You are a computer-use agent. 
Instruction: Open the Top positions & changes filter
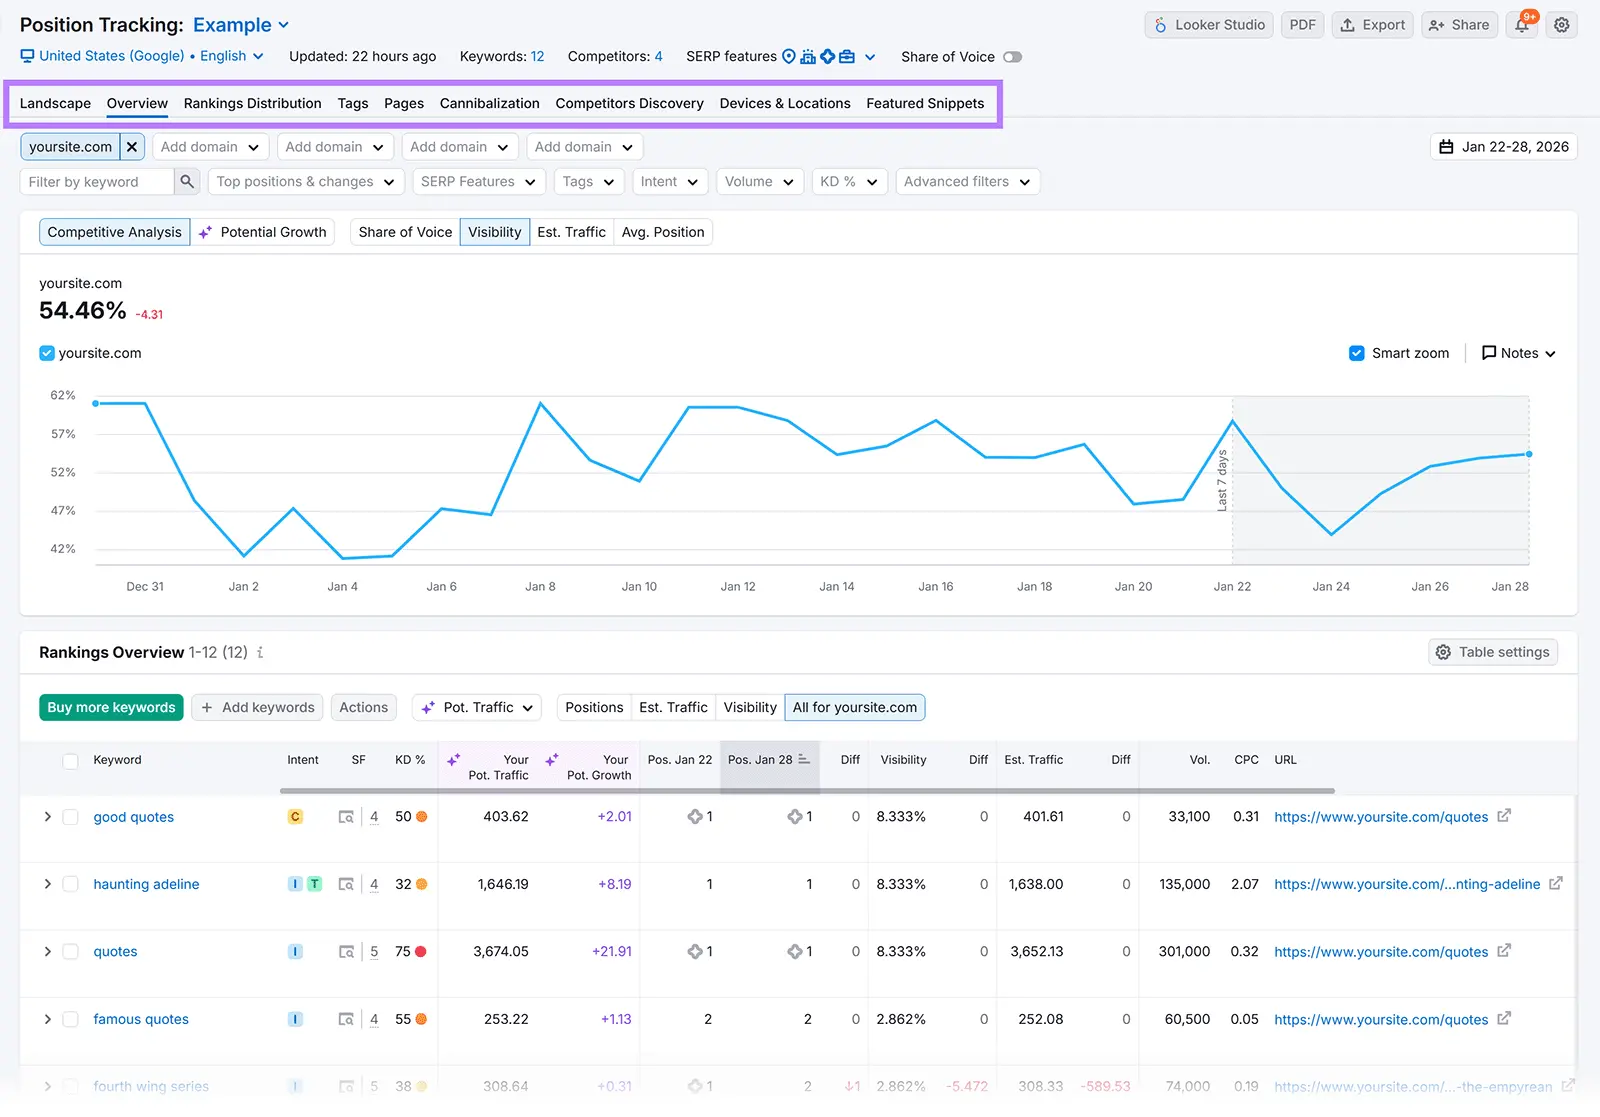[x=305, y=181]
